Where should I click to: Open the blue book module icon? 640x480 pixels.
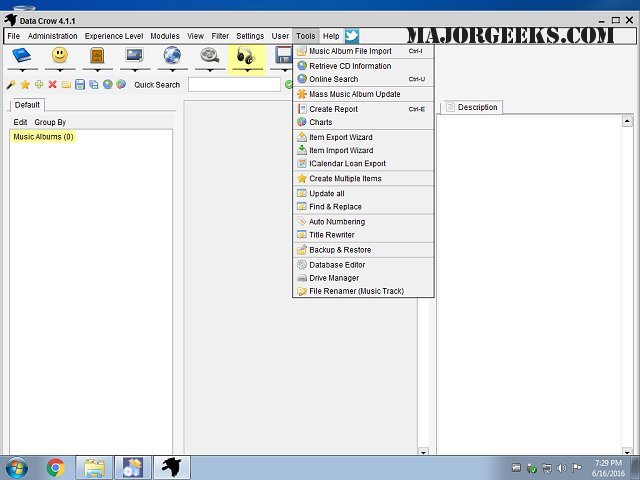click(22, 56)
